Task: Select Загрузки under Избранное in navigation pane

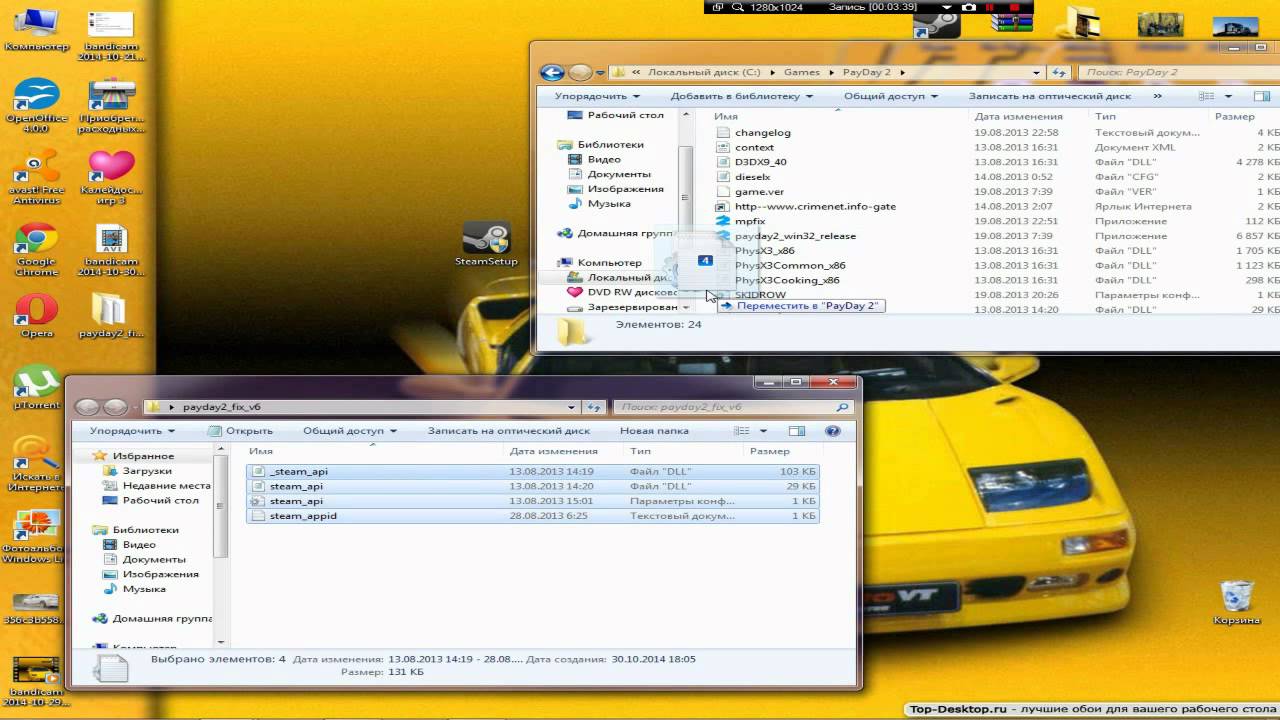Action: (147, 471)
